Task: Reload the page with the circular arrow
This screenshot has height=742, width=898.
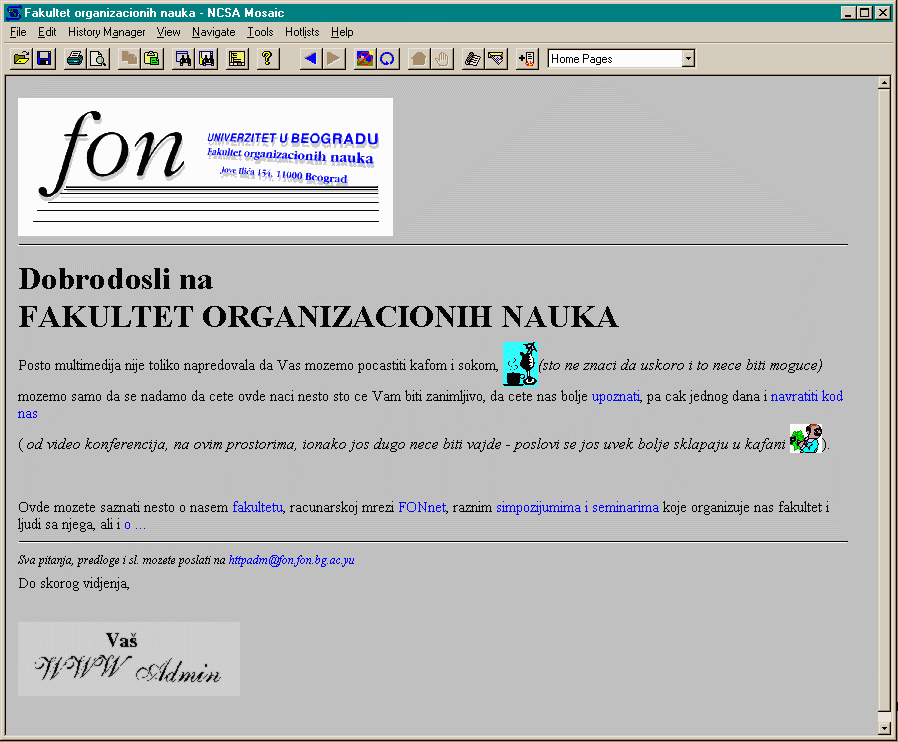Action: coord(388,58)
